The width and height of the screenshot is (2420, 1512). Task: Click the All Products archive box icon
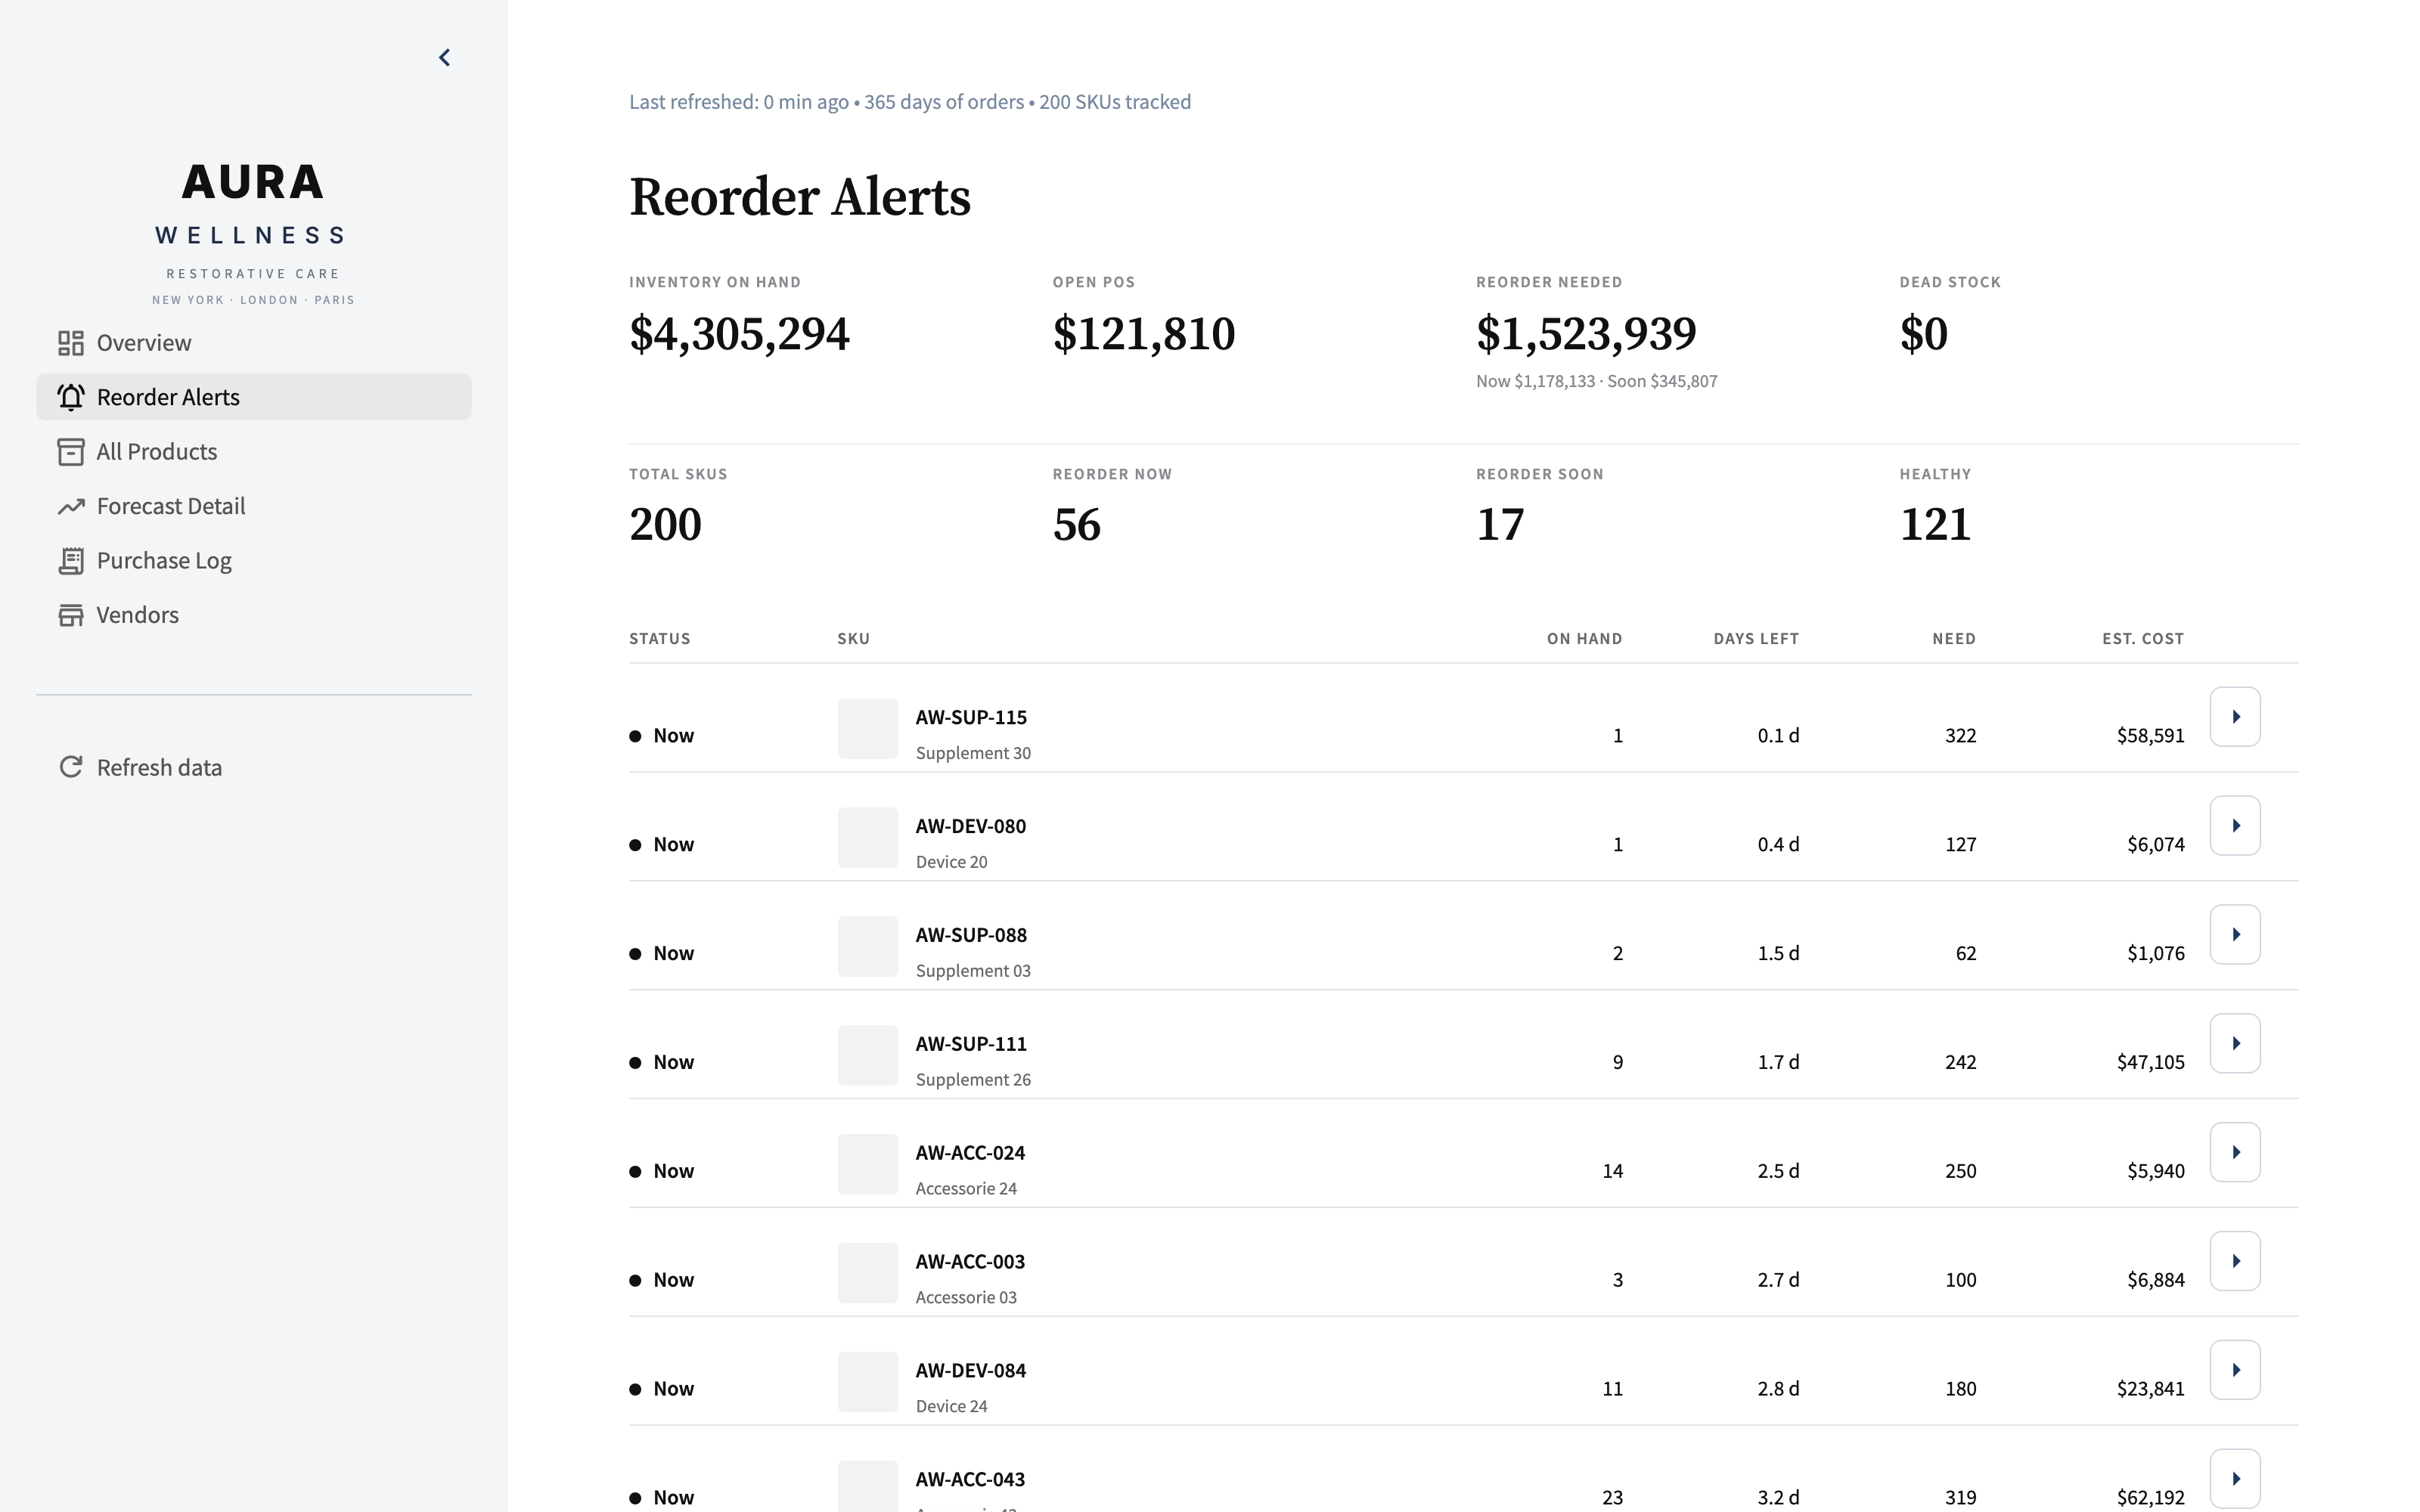(x=70, y=452)
